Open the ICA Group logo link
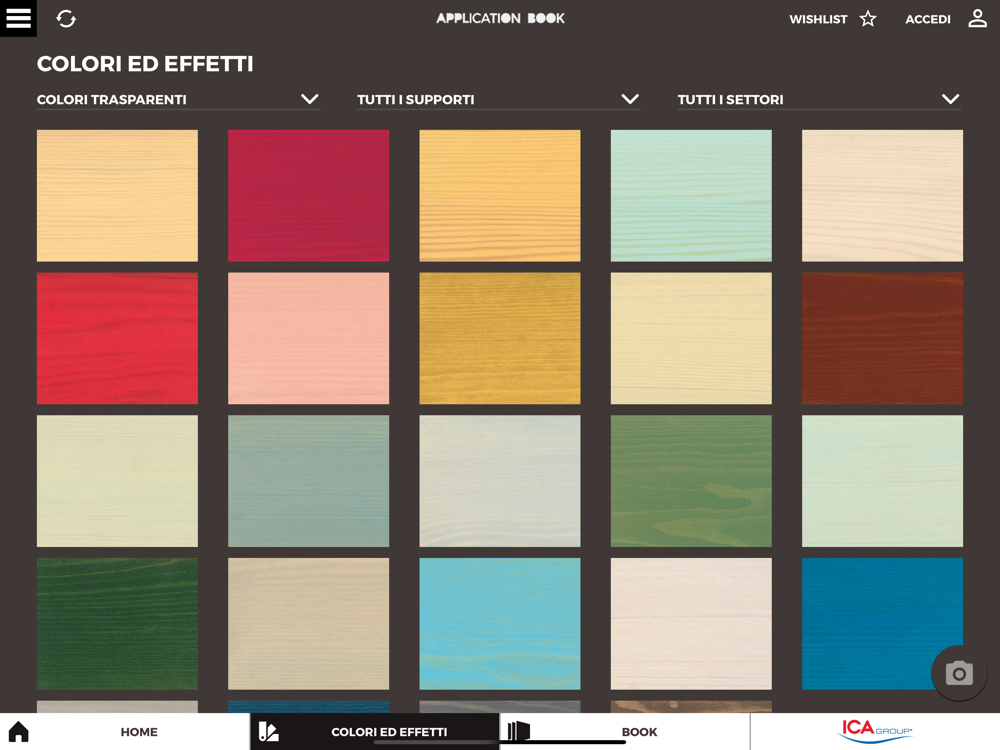 pyautogui.click(x=874, y=732)
